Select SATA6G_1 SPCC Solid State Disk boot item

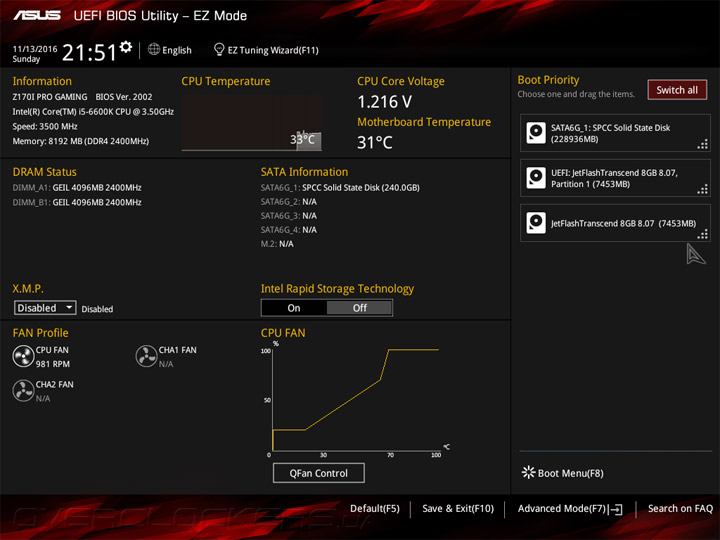coord(615,133)
